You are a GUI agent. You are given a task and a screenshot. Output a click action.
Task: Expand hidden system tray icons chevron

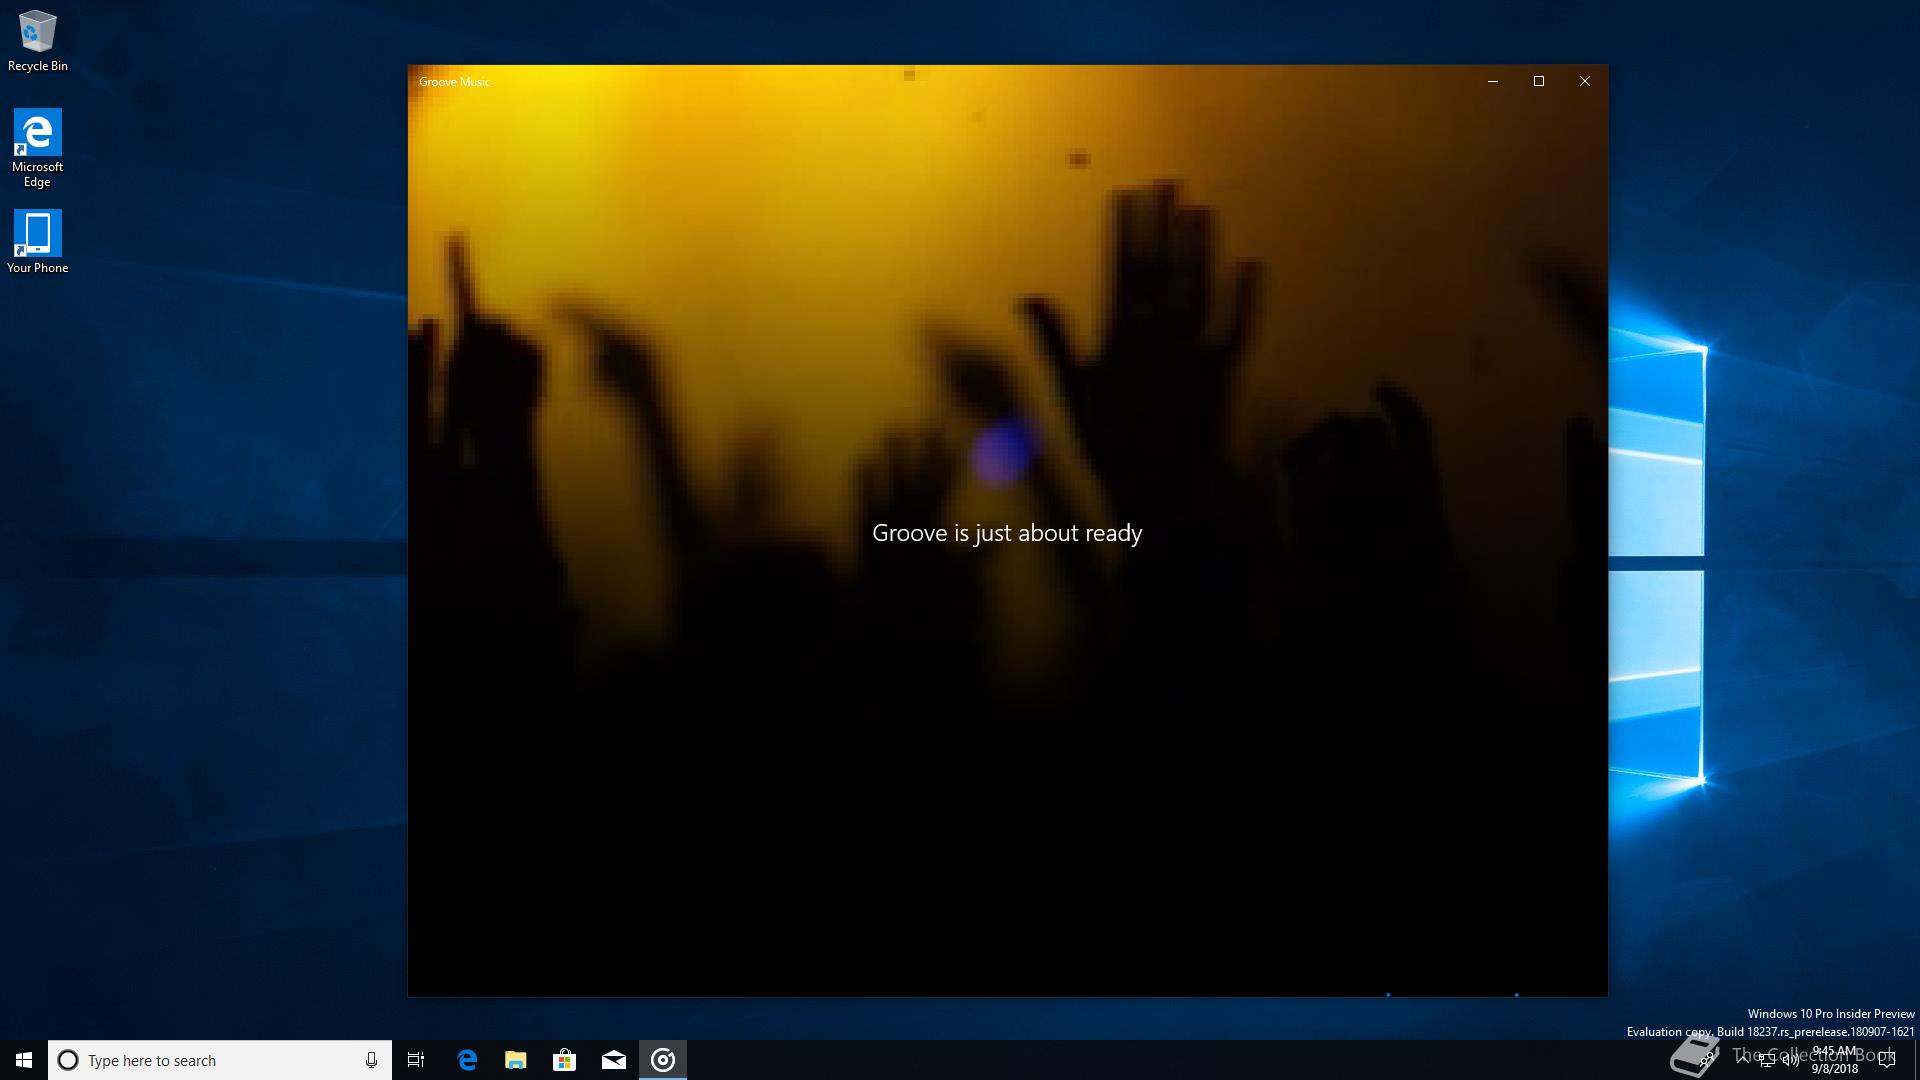point(1743,1060)
